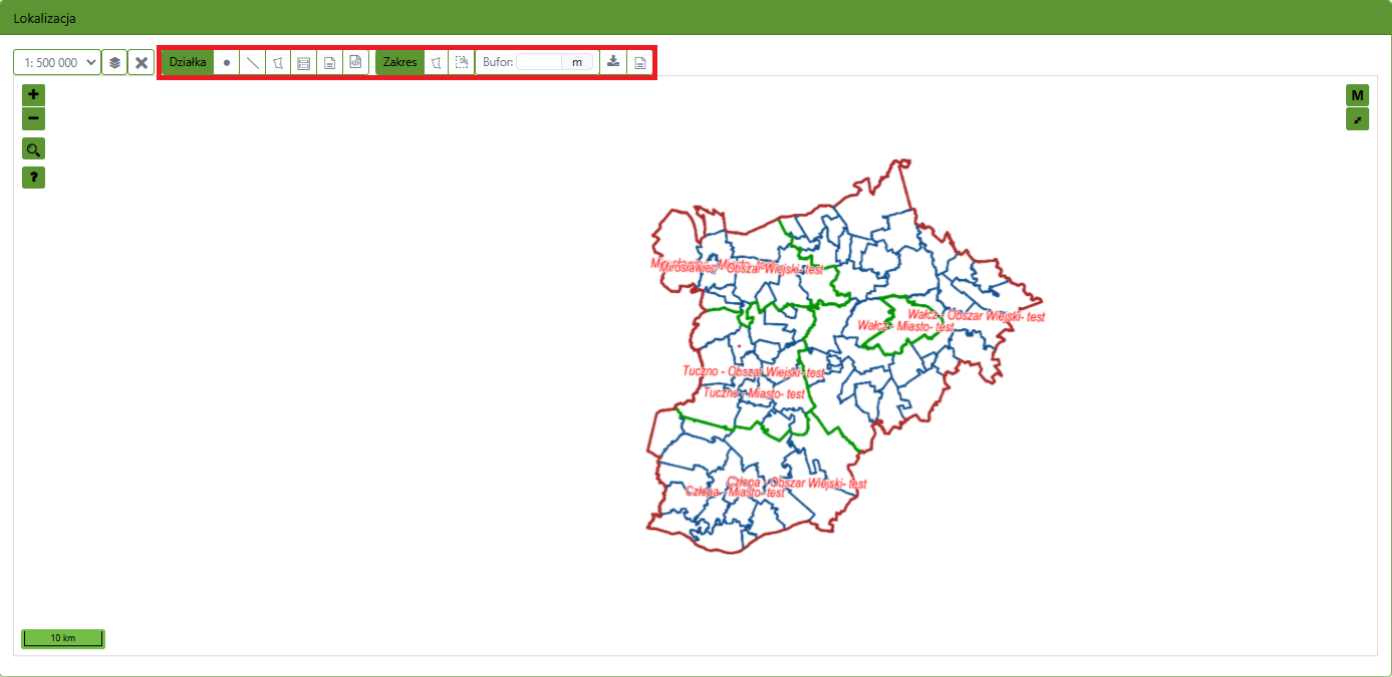
Task: Click the code file import icon
Action: (x=355, y=62)
